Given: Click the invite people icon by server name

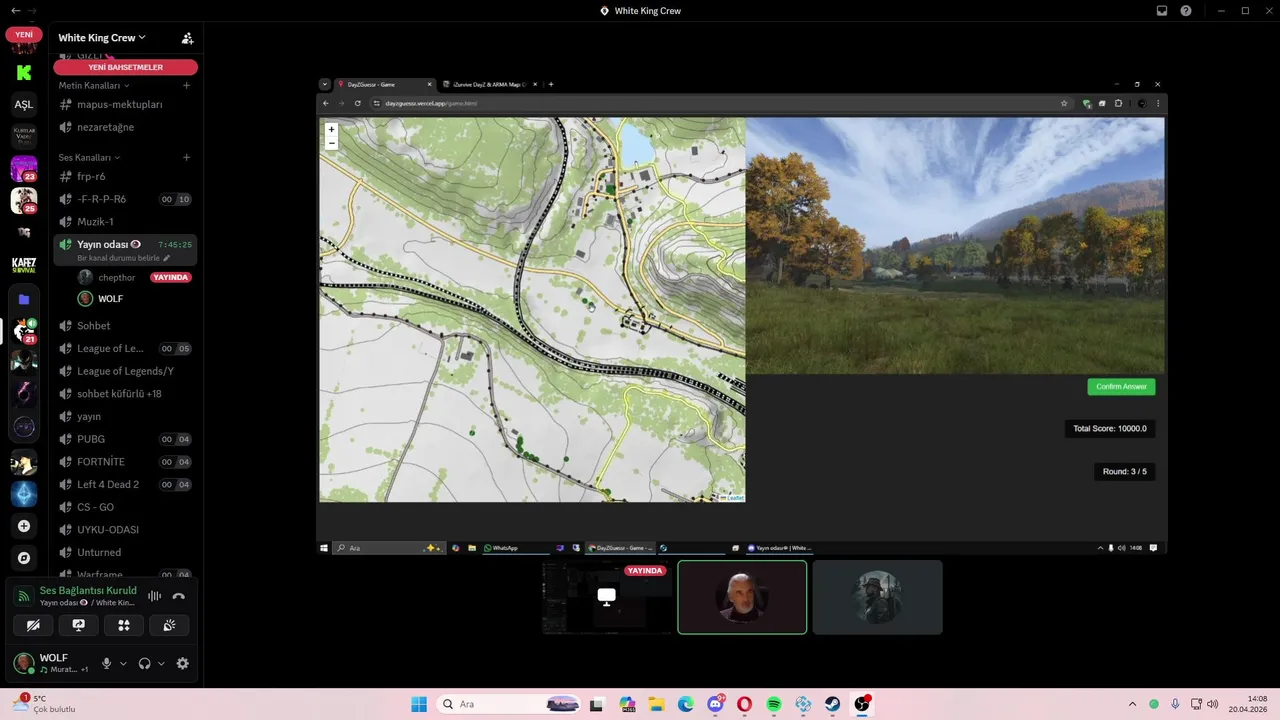Looking at the screenshot, I should coord(187,38).
